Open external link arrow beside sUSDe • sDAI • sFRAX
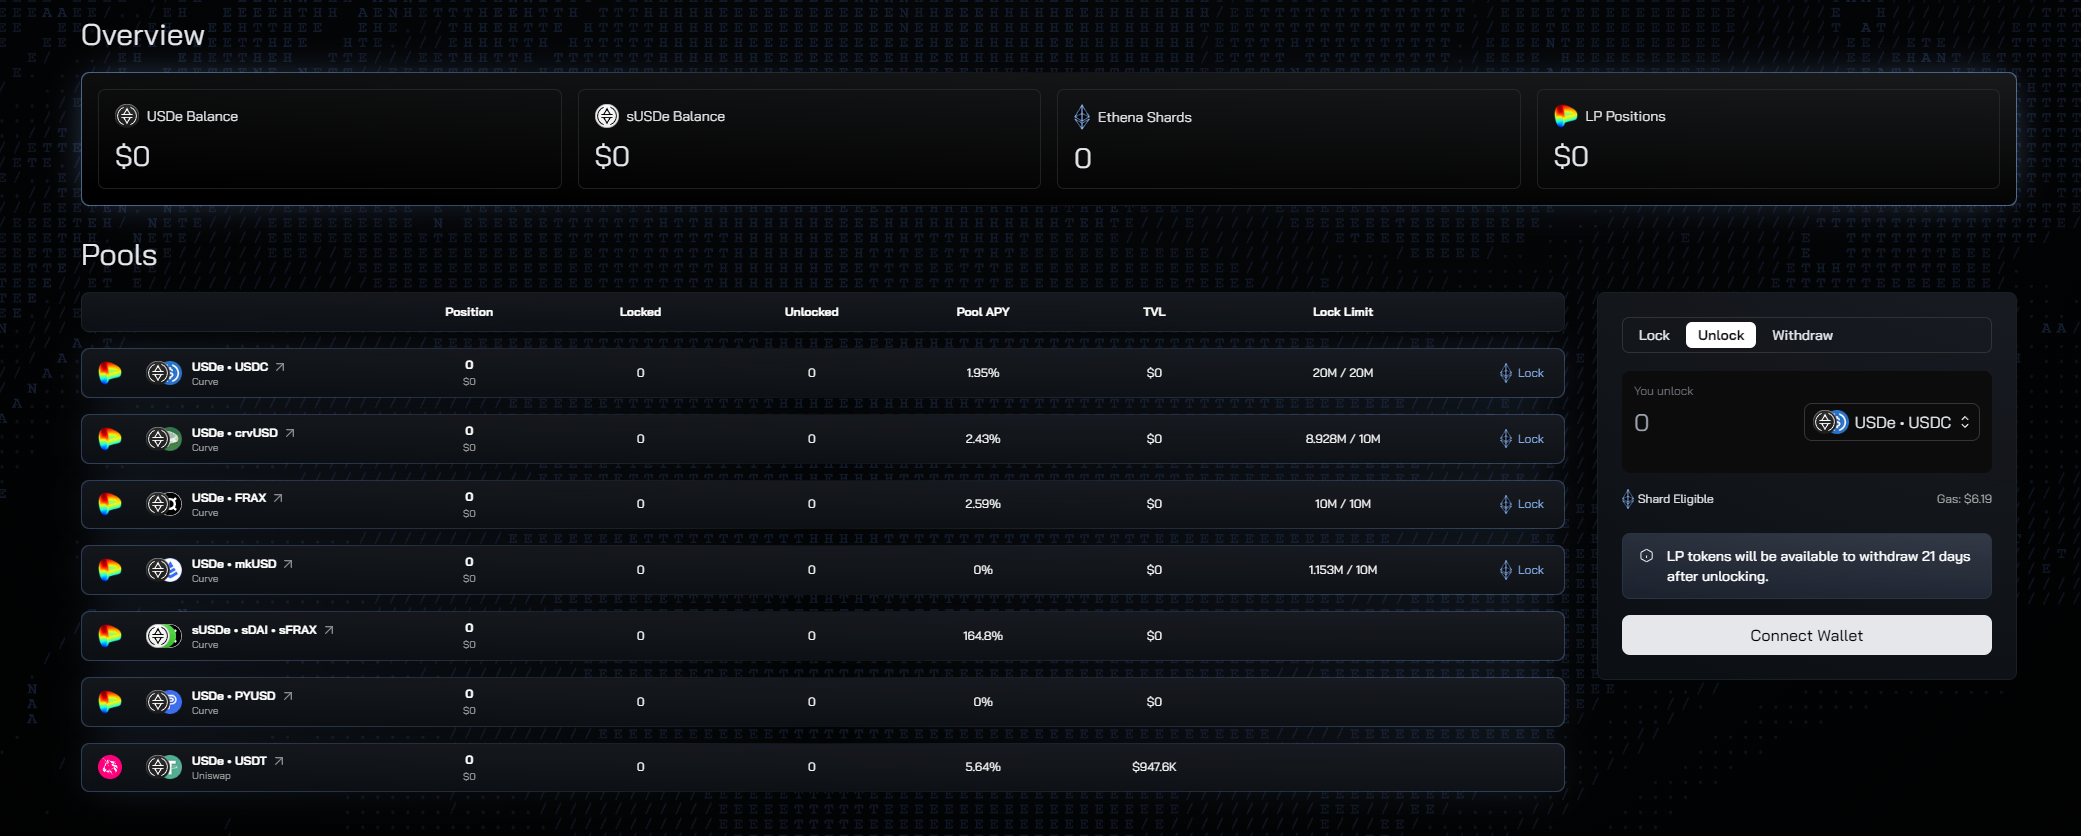 (329, 630)
